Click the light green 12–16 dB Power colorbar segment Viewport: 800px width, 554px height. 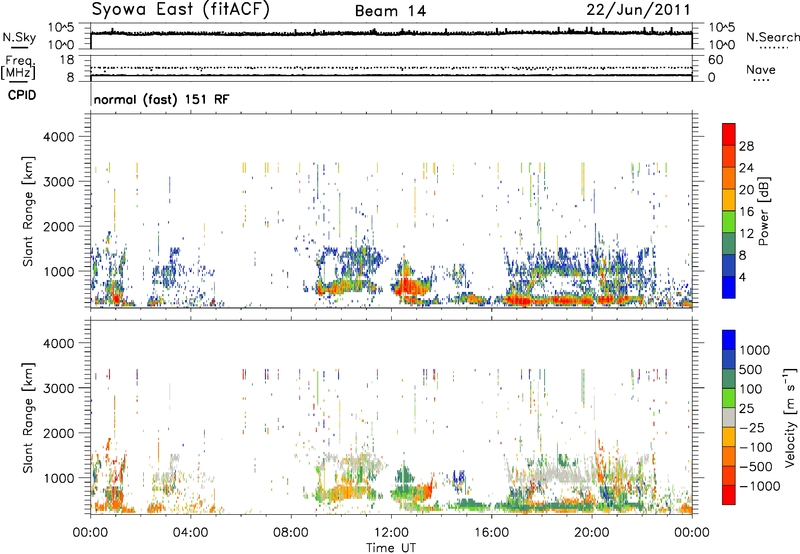[729, 222]
